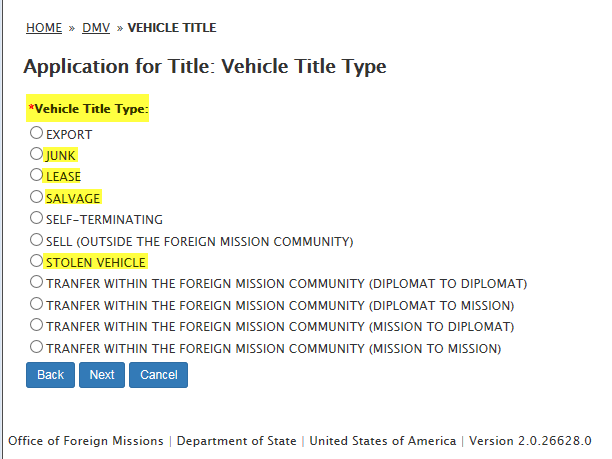Screen dimensions: 612x459
Task: Click the Cancel button
Action: (159, 375)
